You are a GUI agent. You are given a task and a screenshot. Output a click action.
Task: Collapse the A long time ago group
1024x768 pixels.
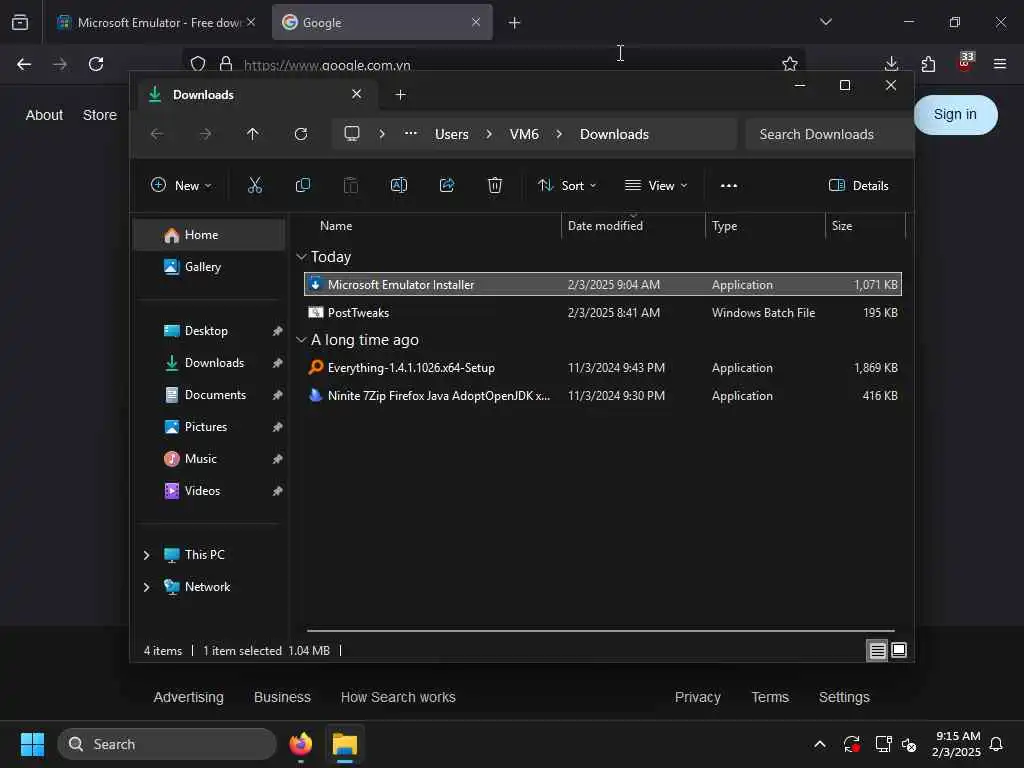[x=302, y=340]
